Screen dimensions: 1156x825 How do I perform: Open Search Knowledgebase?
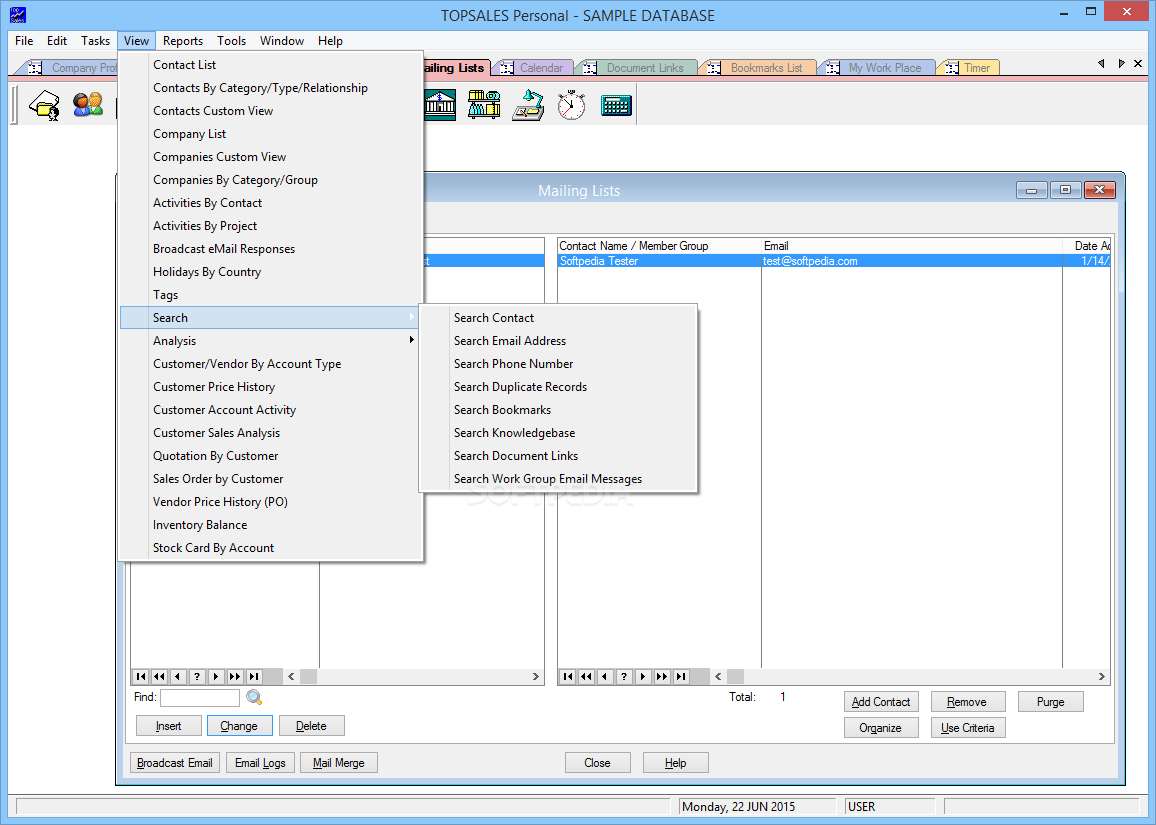coord(558,433)
